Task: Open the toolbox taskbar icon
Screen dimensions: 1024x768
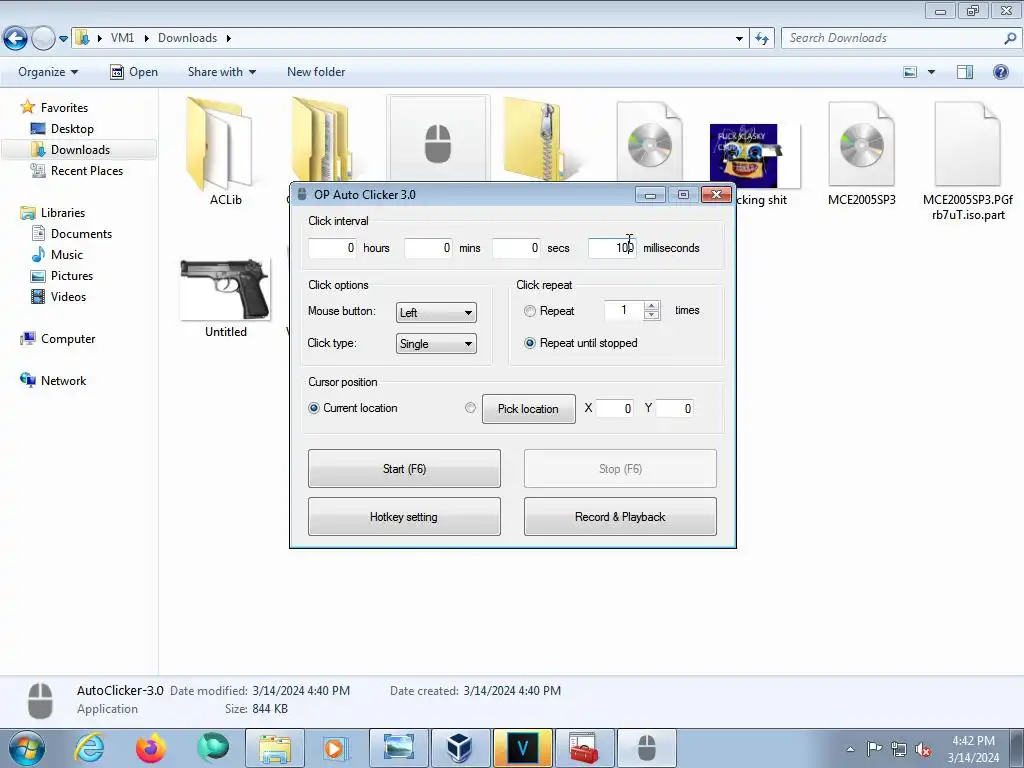Action: click(583, 748)
